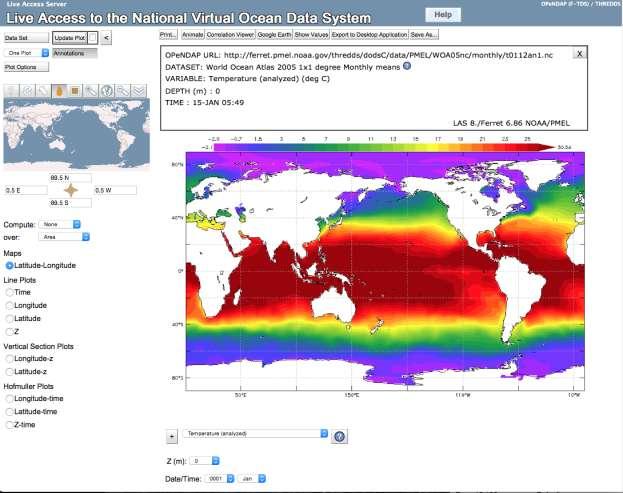The width and height of the screenshot is (623, 493).
Task: Click Show Values in the toolbar
Action: click(312, 35)
